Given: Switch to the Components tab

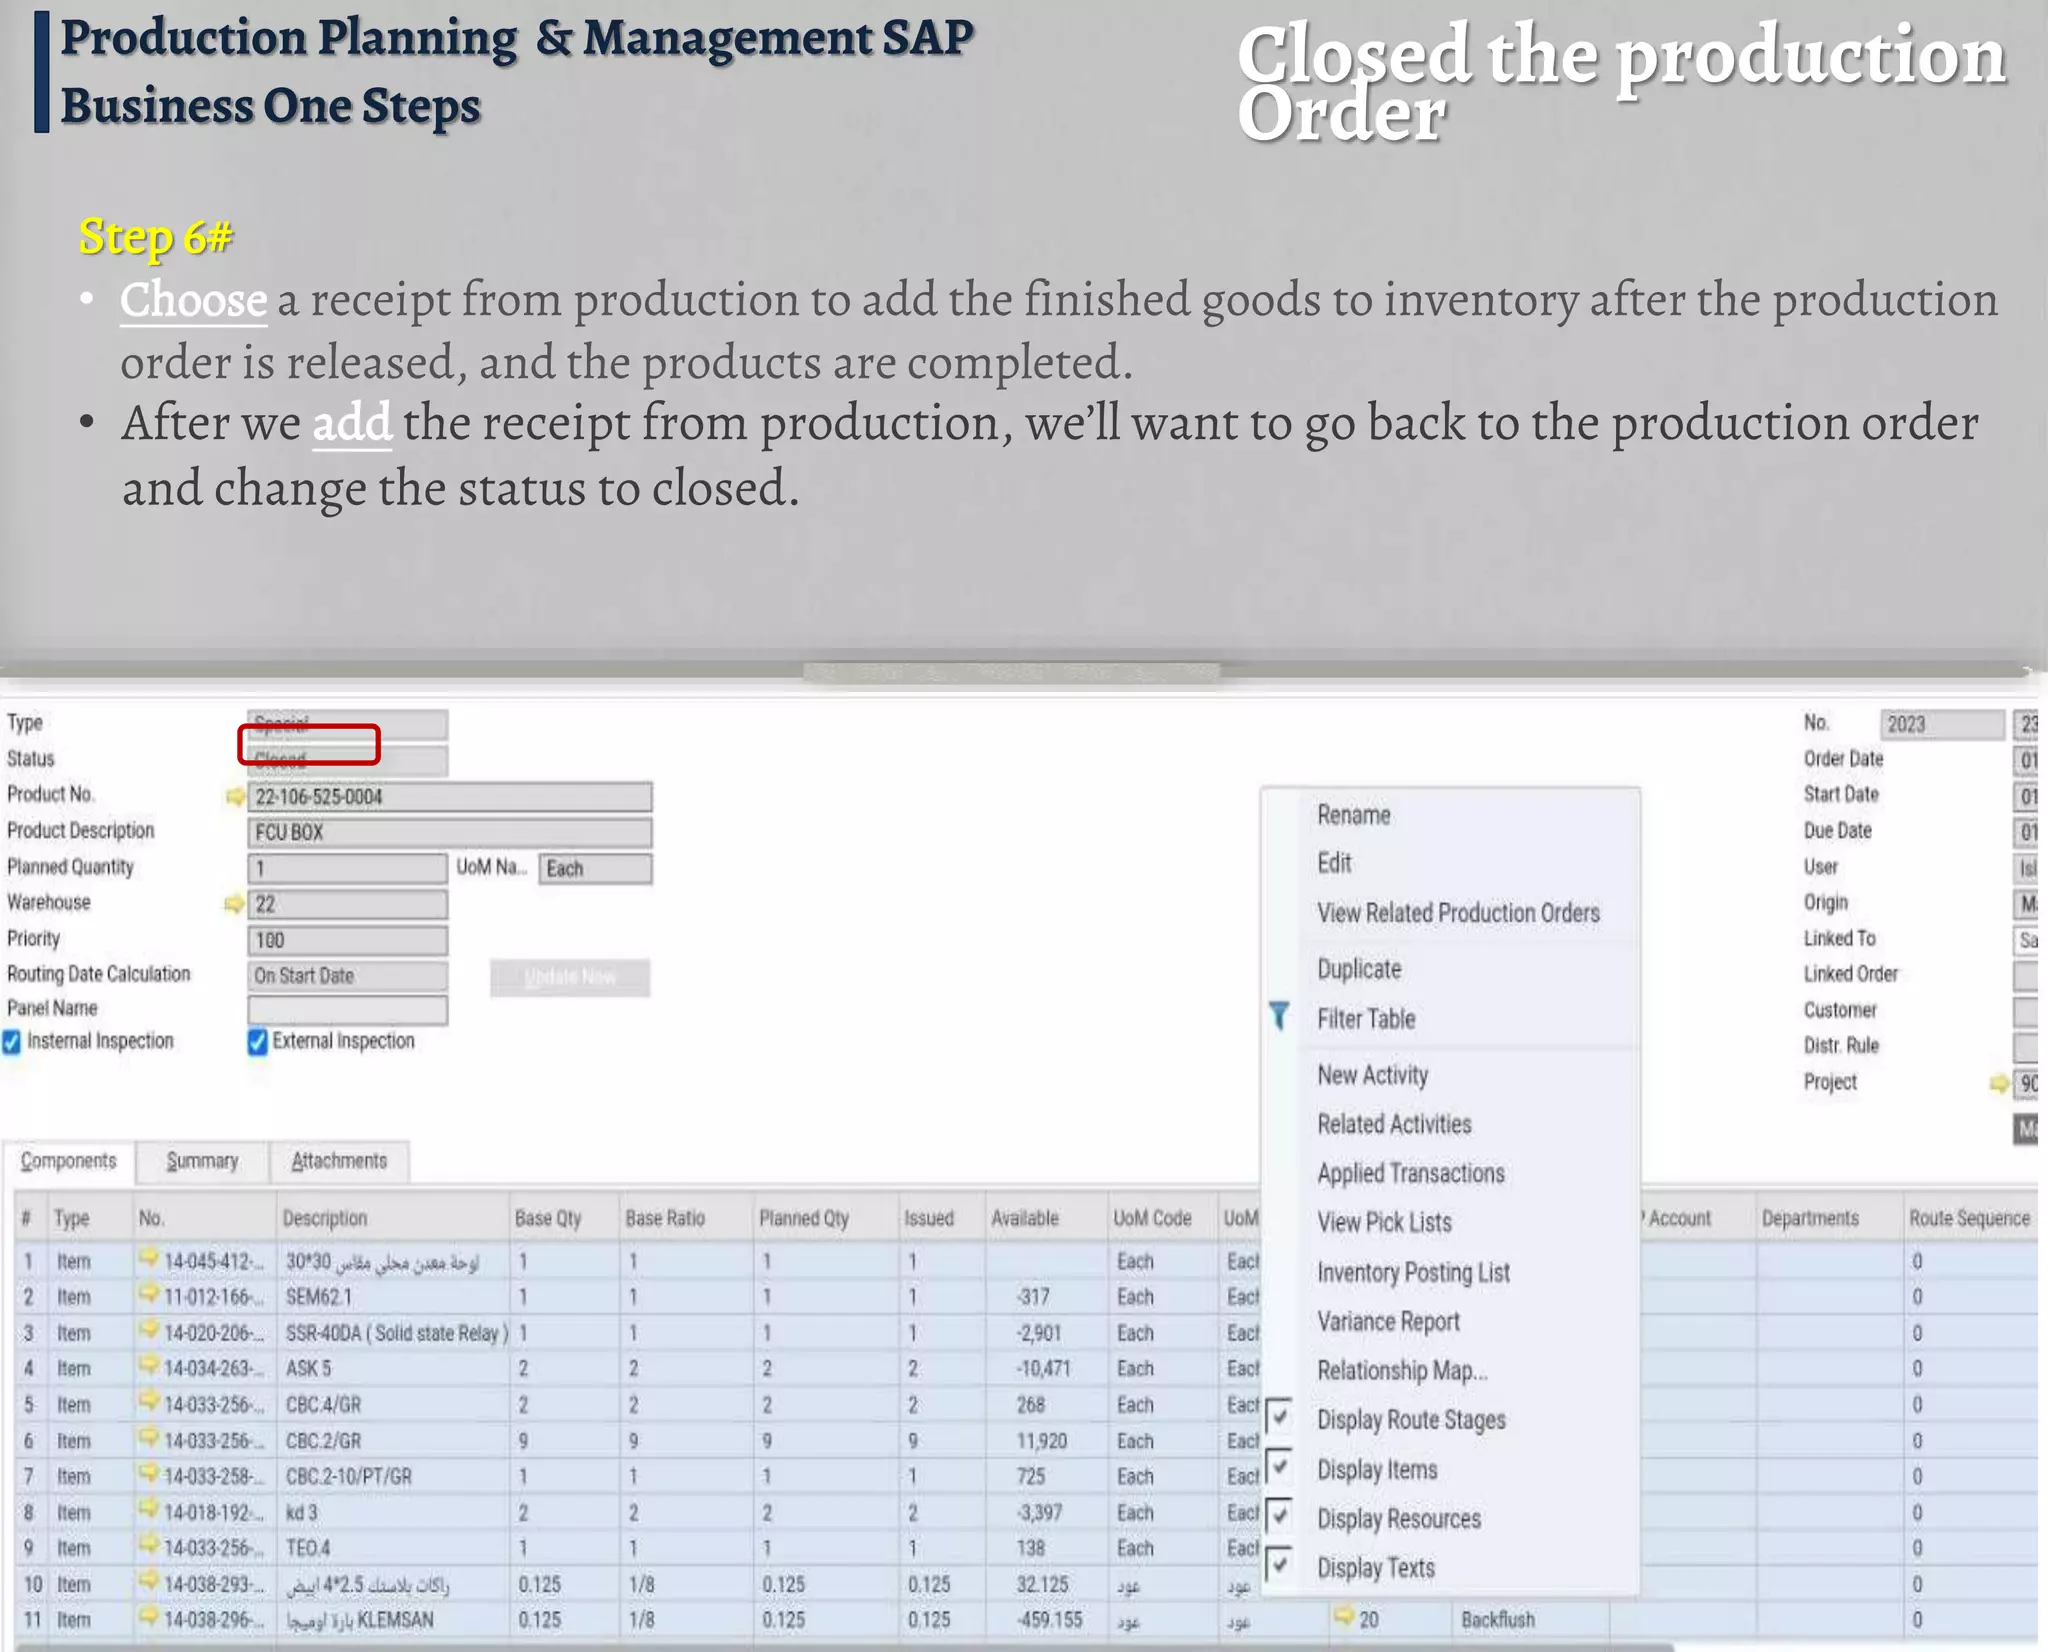Looking at the screenshot, I should point(69,1162).
